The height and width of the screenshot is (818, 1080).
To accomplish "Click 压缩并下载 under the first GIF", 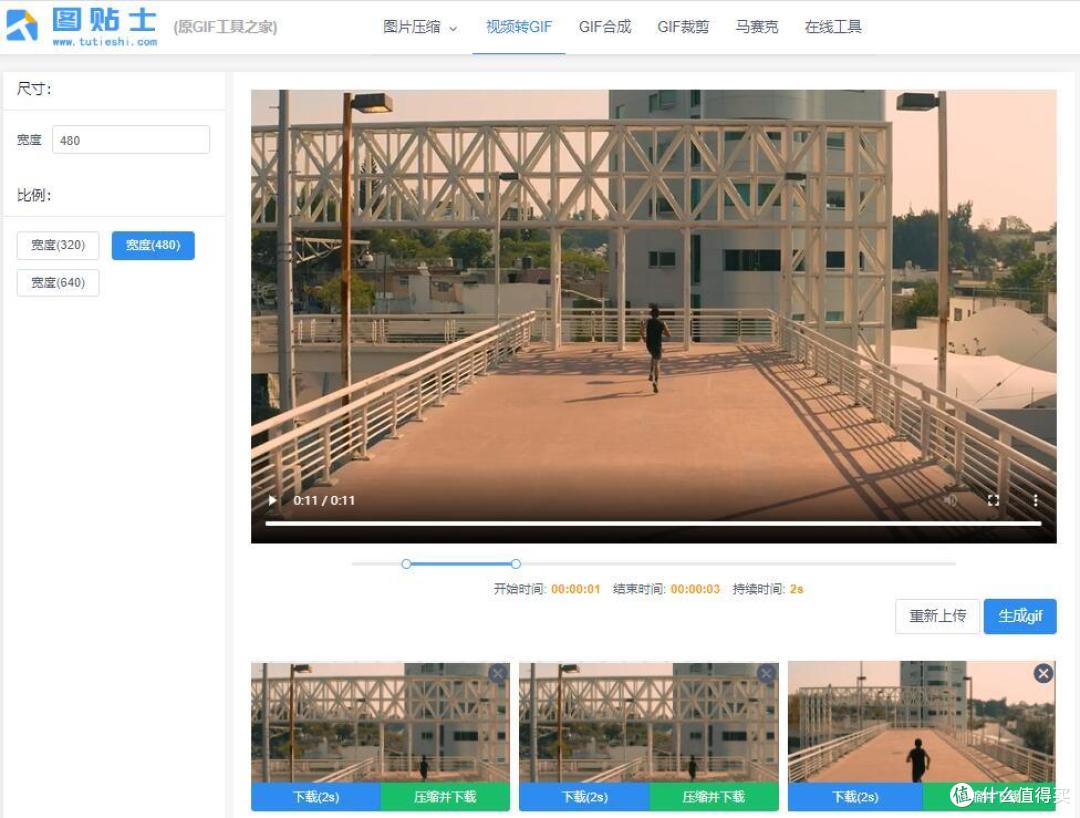I will [445, 797].
